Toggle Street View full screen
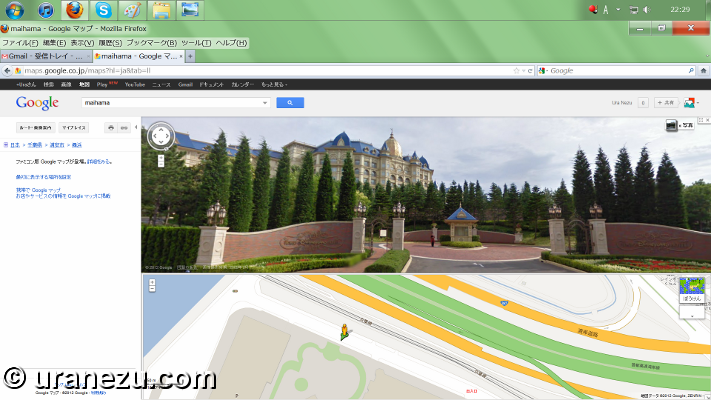The width and height of the screenshot is (711, 400). [x=701, y=120]
